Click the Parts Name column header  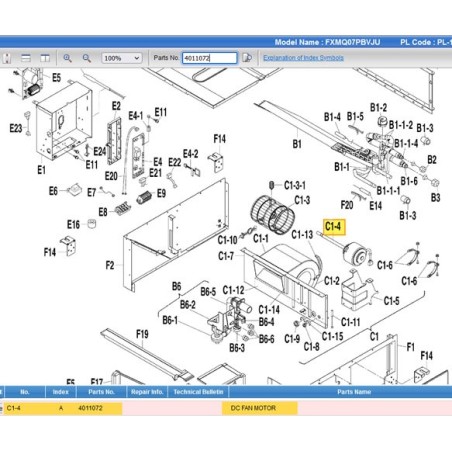coord(354,392)
